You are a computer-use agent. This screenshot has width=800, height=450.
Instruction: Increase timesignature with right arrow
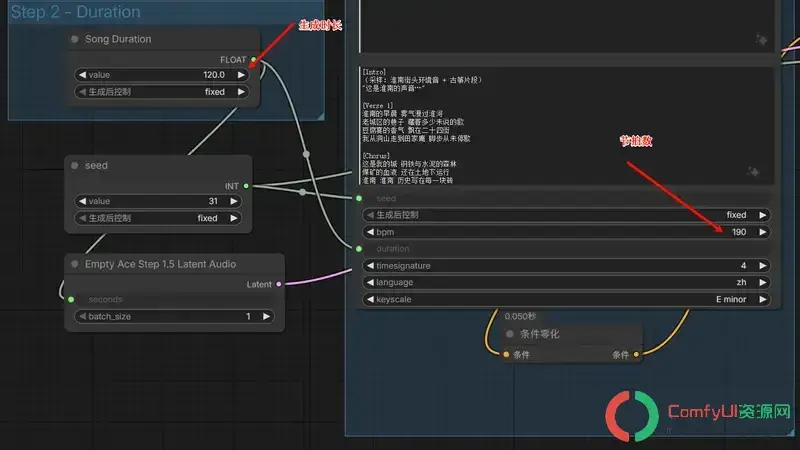762,266
